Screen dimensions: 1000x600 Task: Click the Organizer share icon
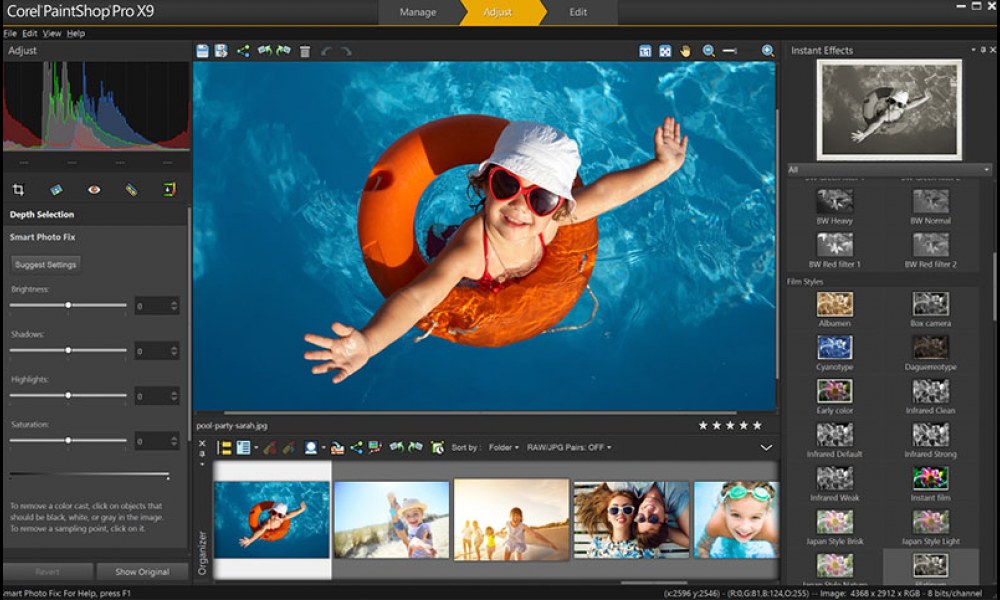[x=356, y=448]
